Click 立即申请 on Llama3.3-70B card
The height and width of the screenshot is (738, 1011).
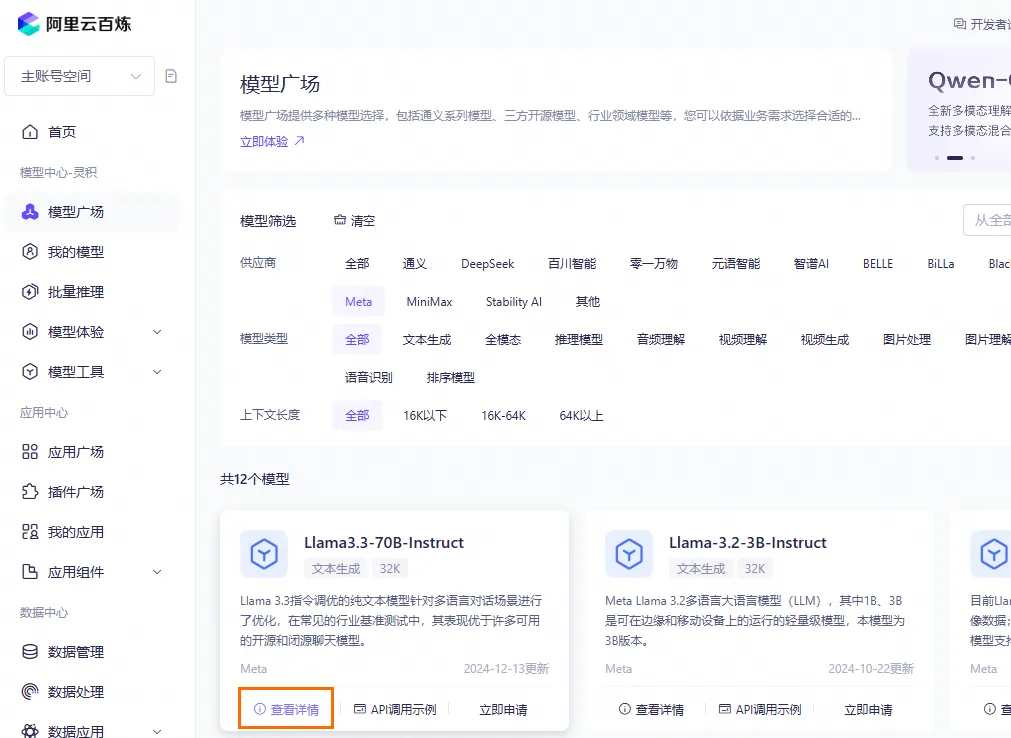[x=503, y=710]
